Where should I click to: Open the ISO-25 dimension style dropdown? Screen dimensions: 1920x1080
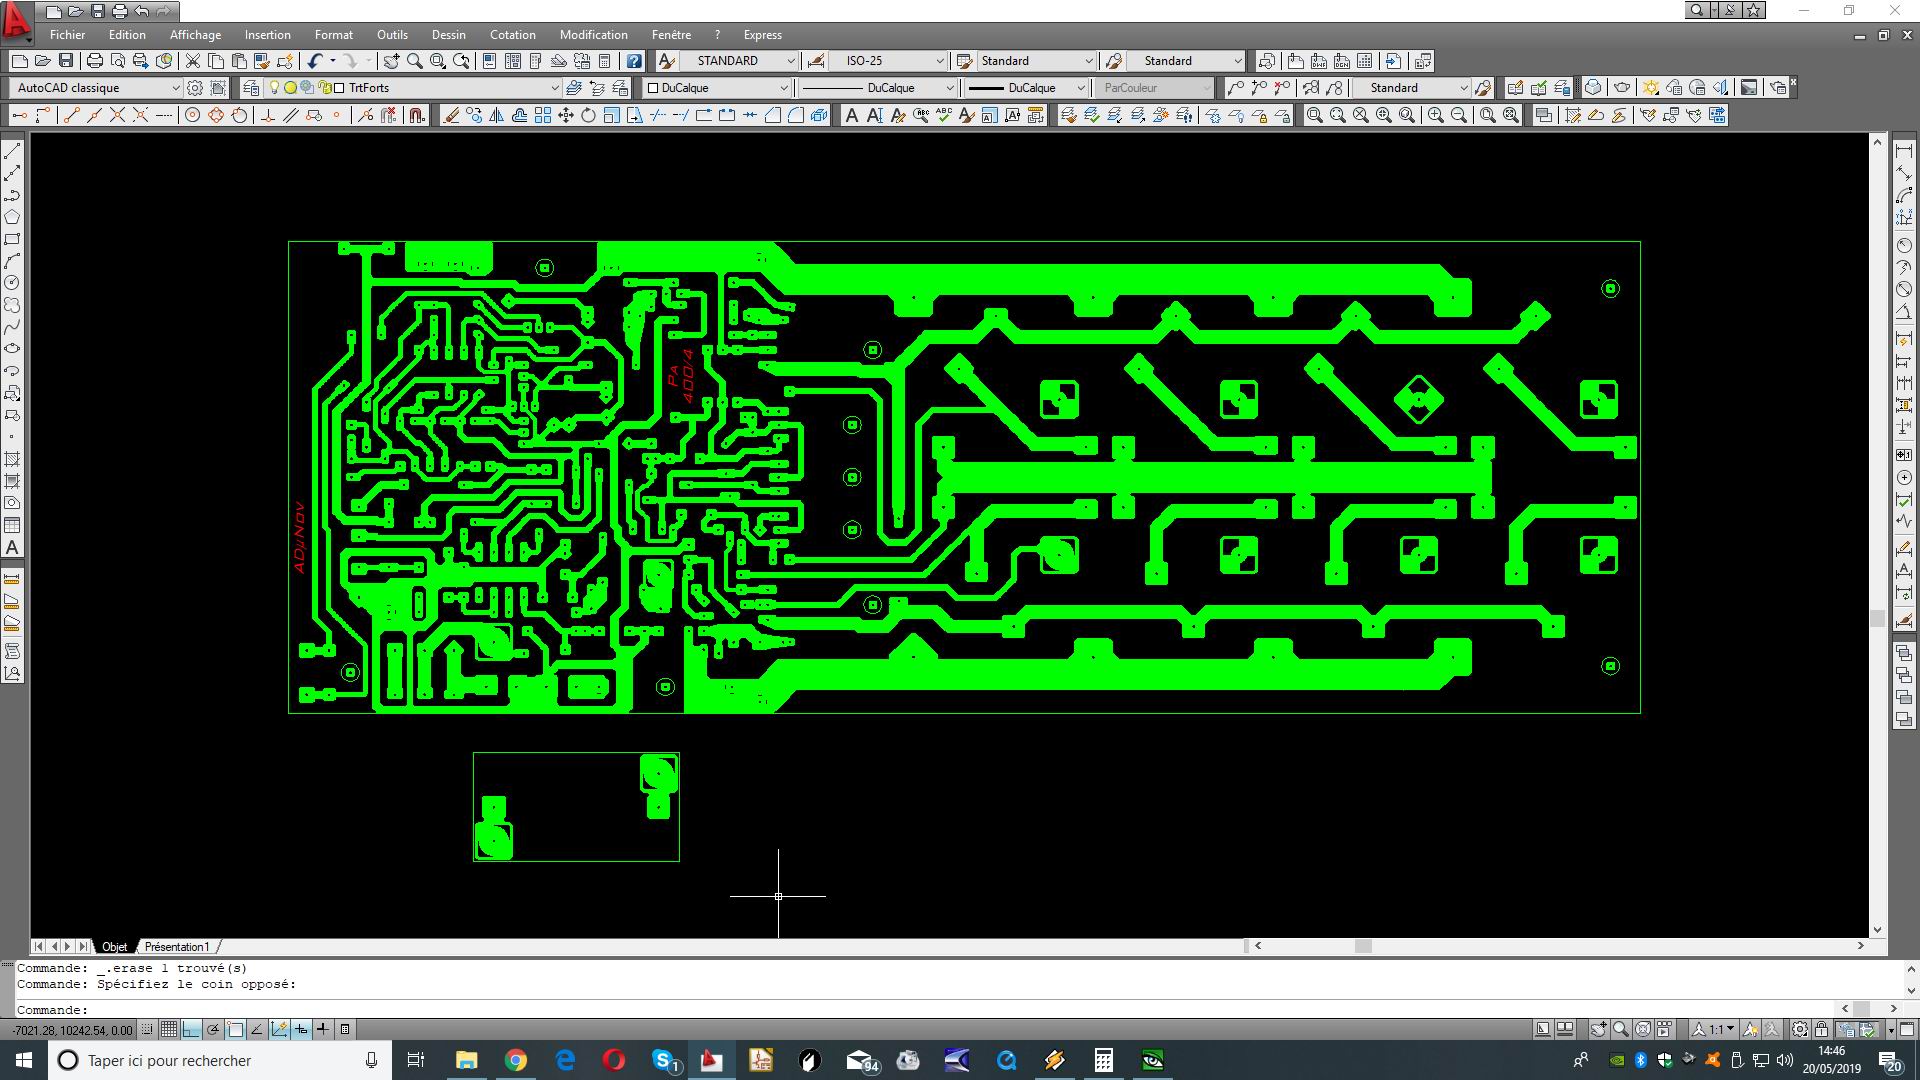tap(939, 61)
